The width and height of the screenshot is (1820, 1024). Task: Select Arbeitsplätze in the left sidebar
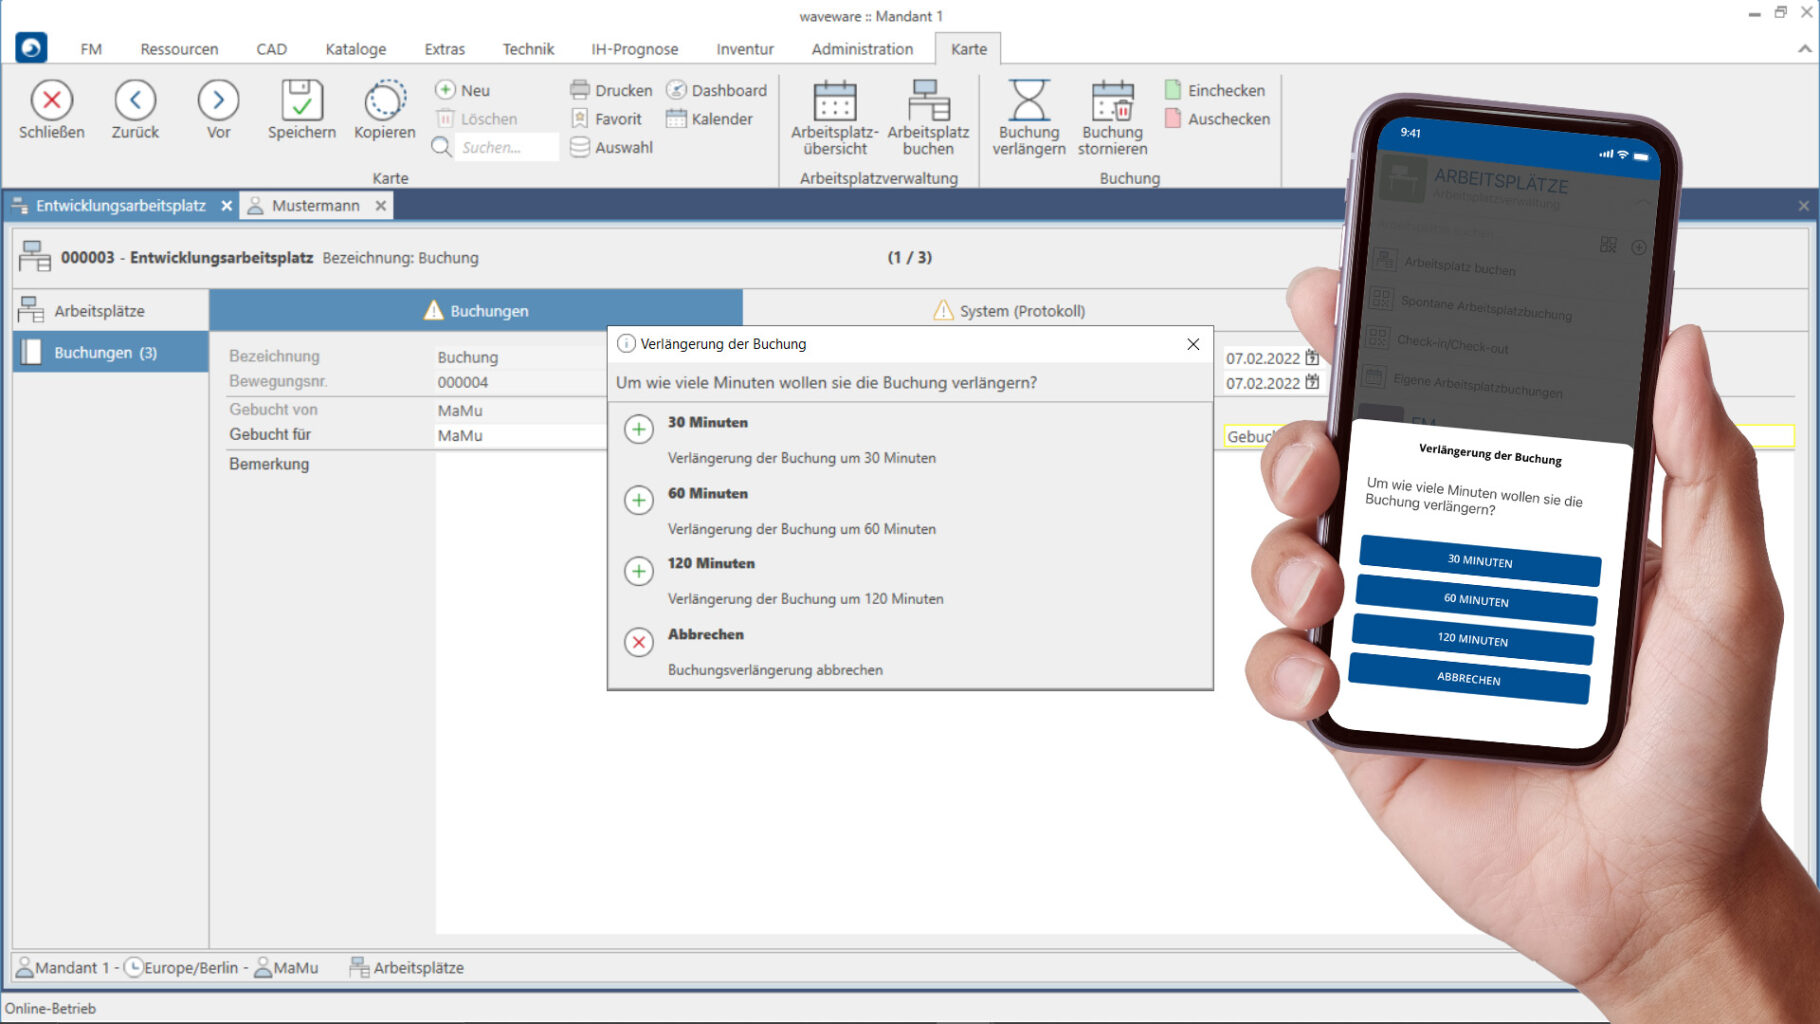99,311
